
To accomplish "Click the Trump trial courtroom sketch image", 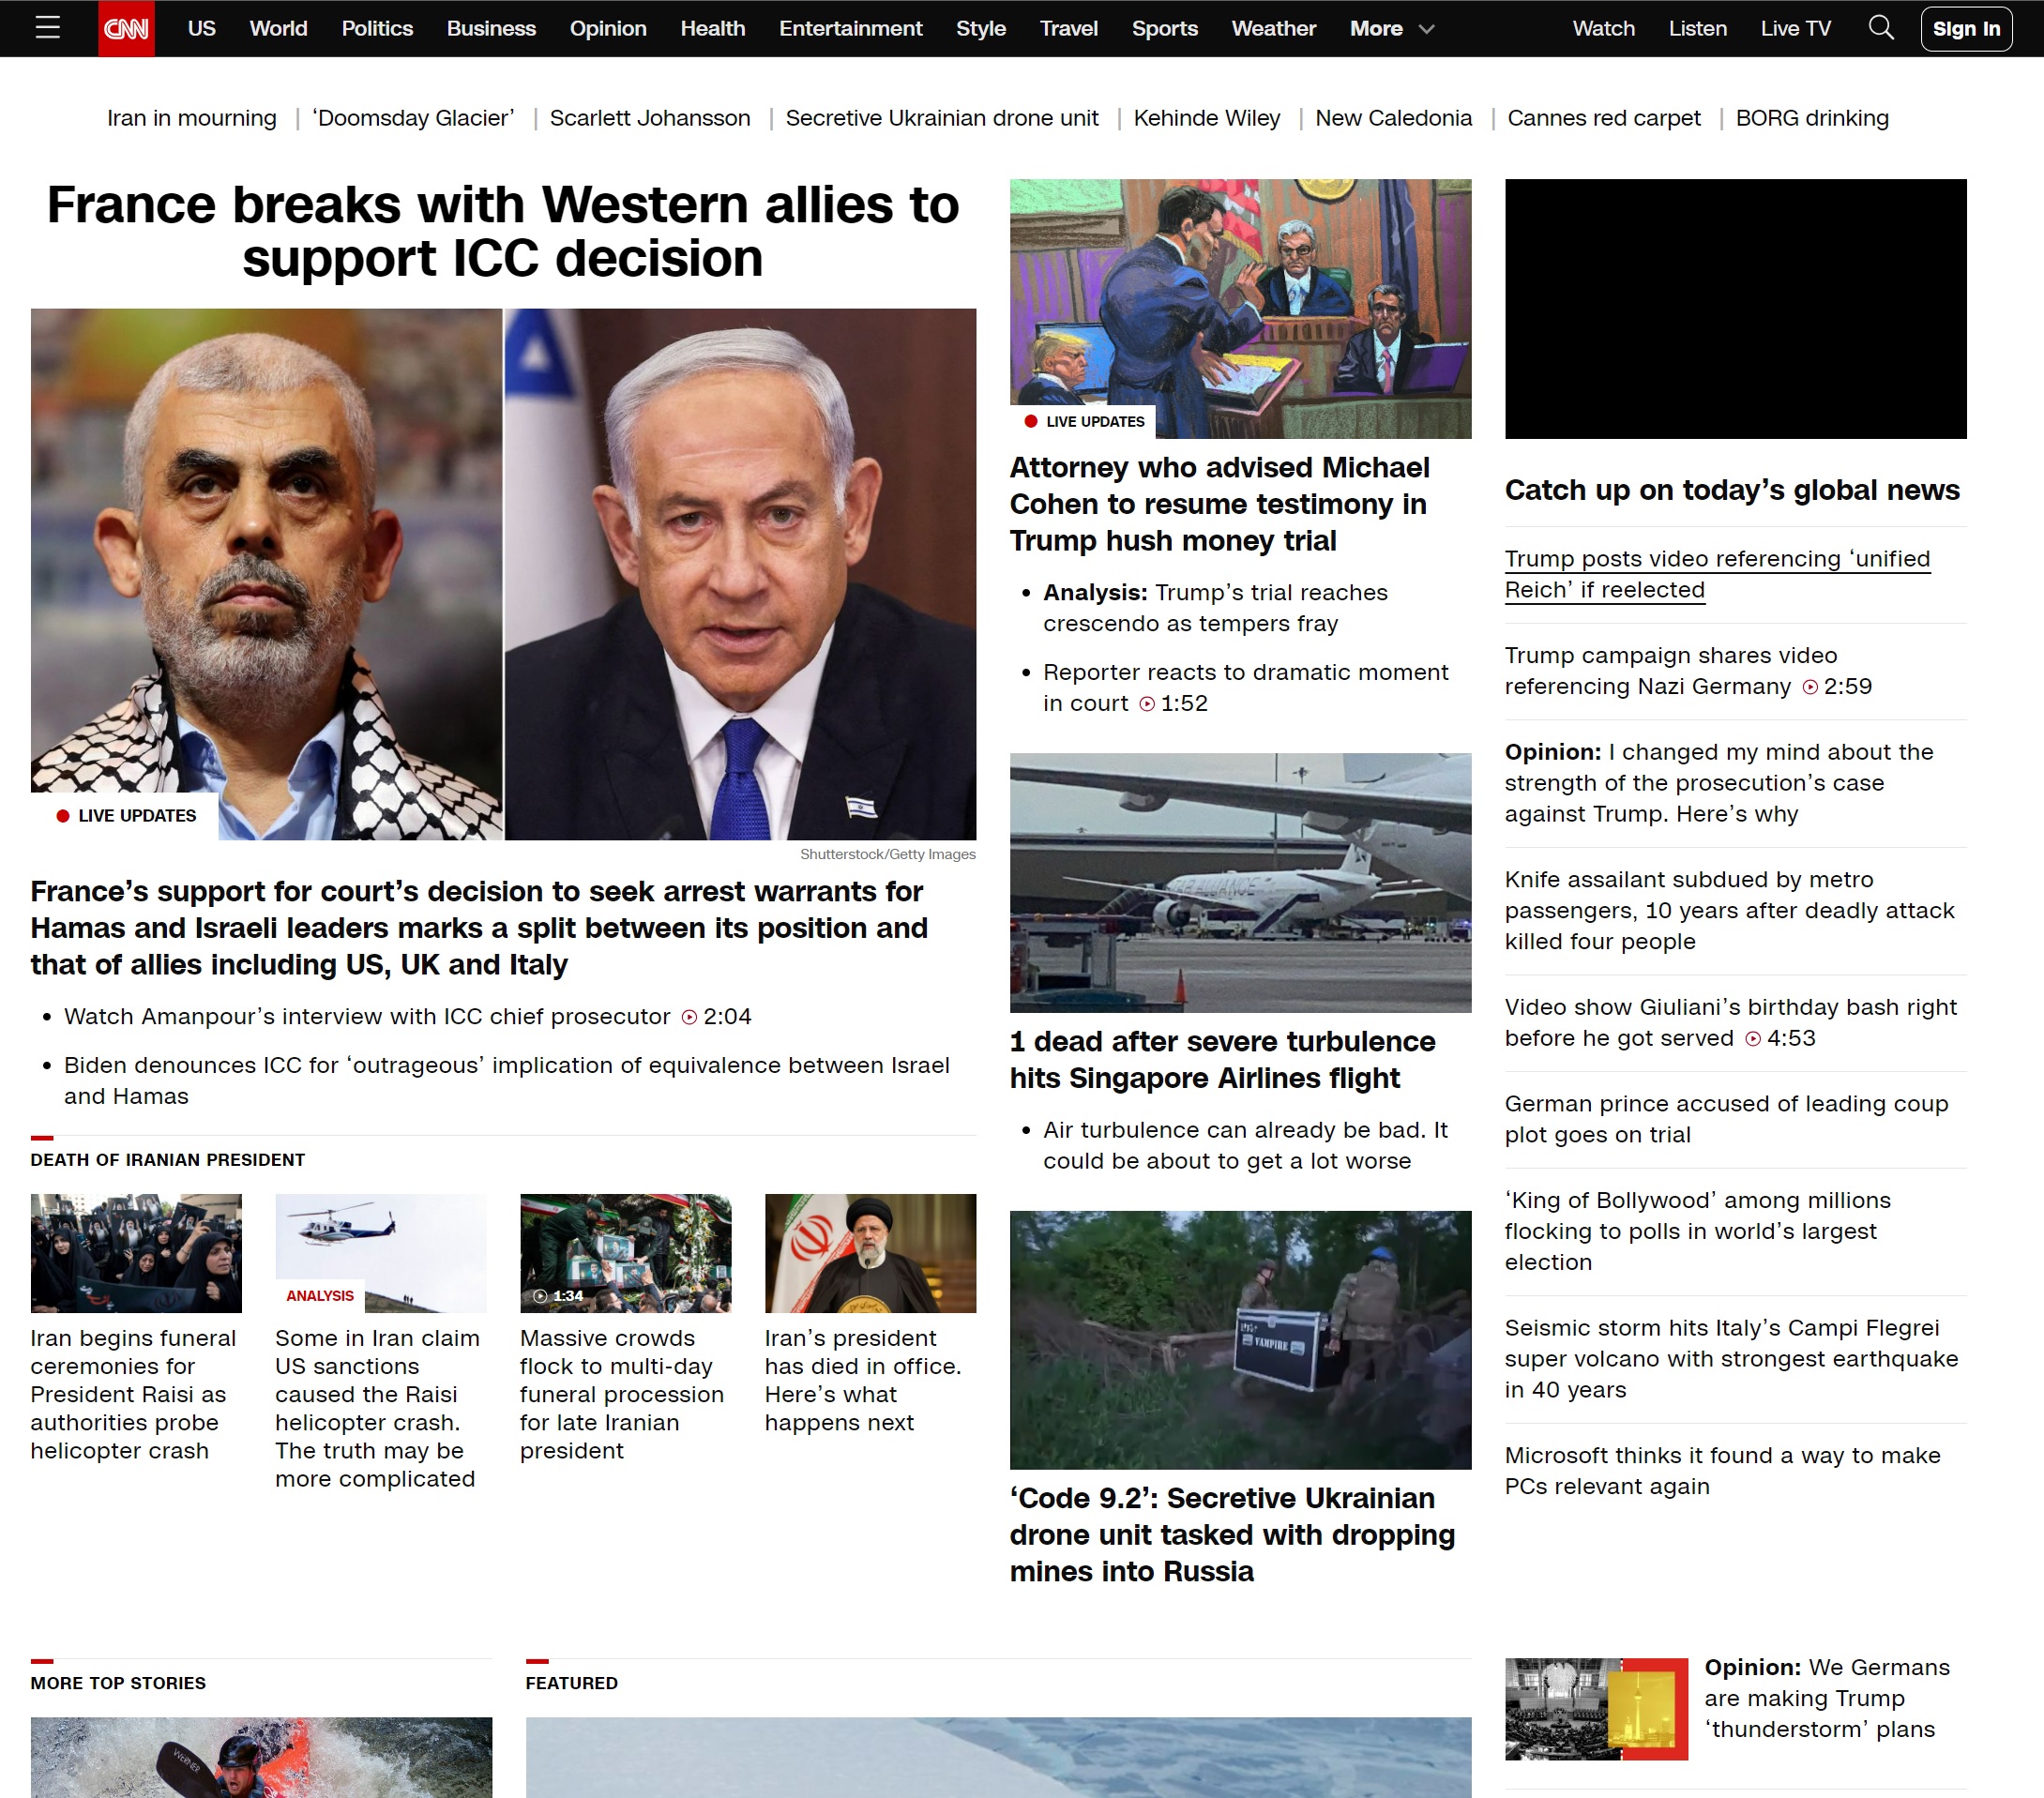I will [1240, 308].
